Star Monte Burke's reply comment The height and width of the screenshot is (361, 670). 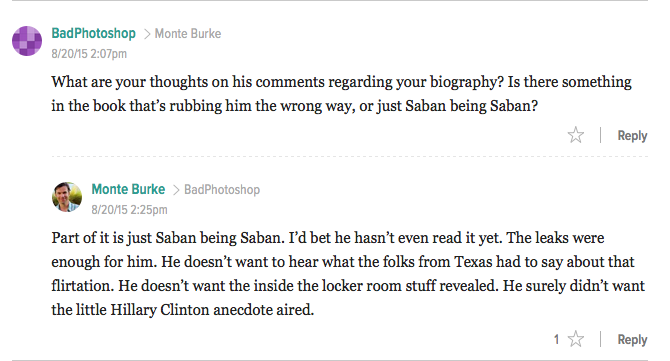click(576, 339)
